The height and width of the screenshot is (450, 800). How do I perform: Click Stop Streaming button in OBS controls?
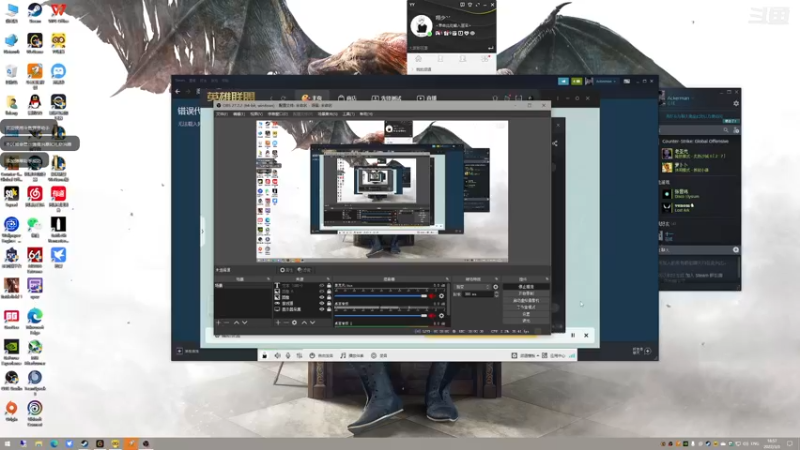pyautogui.click(x=526, y=287)
